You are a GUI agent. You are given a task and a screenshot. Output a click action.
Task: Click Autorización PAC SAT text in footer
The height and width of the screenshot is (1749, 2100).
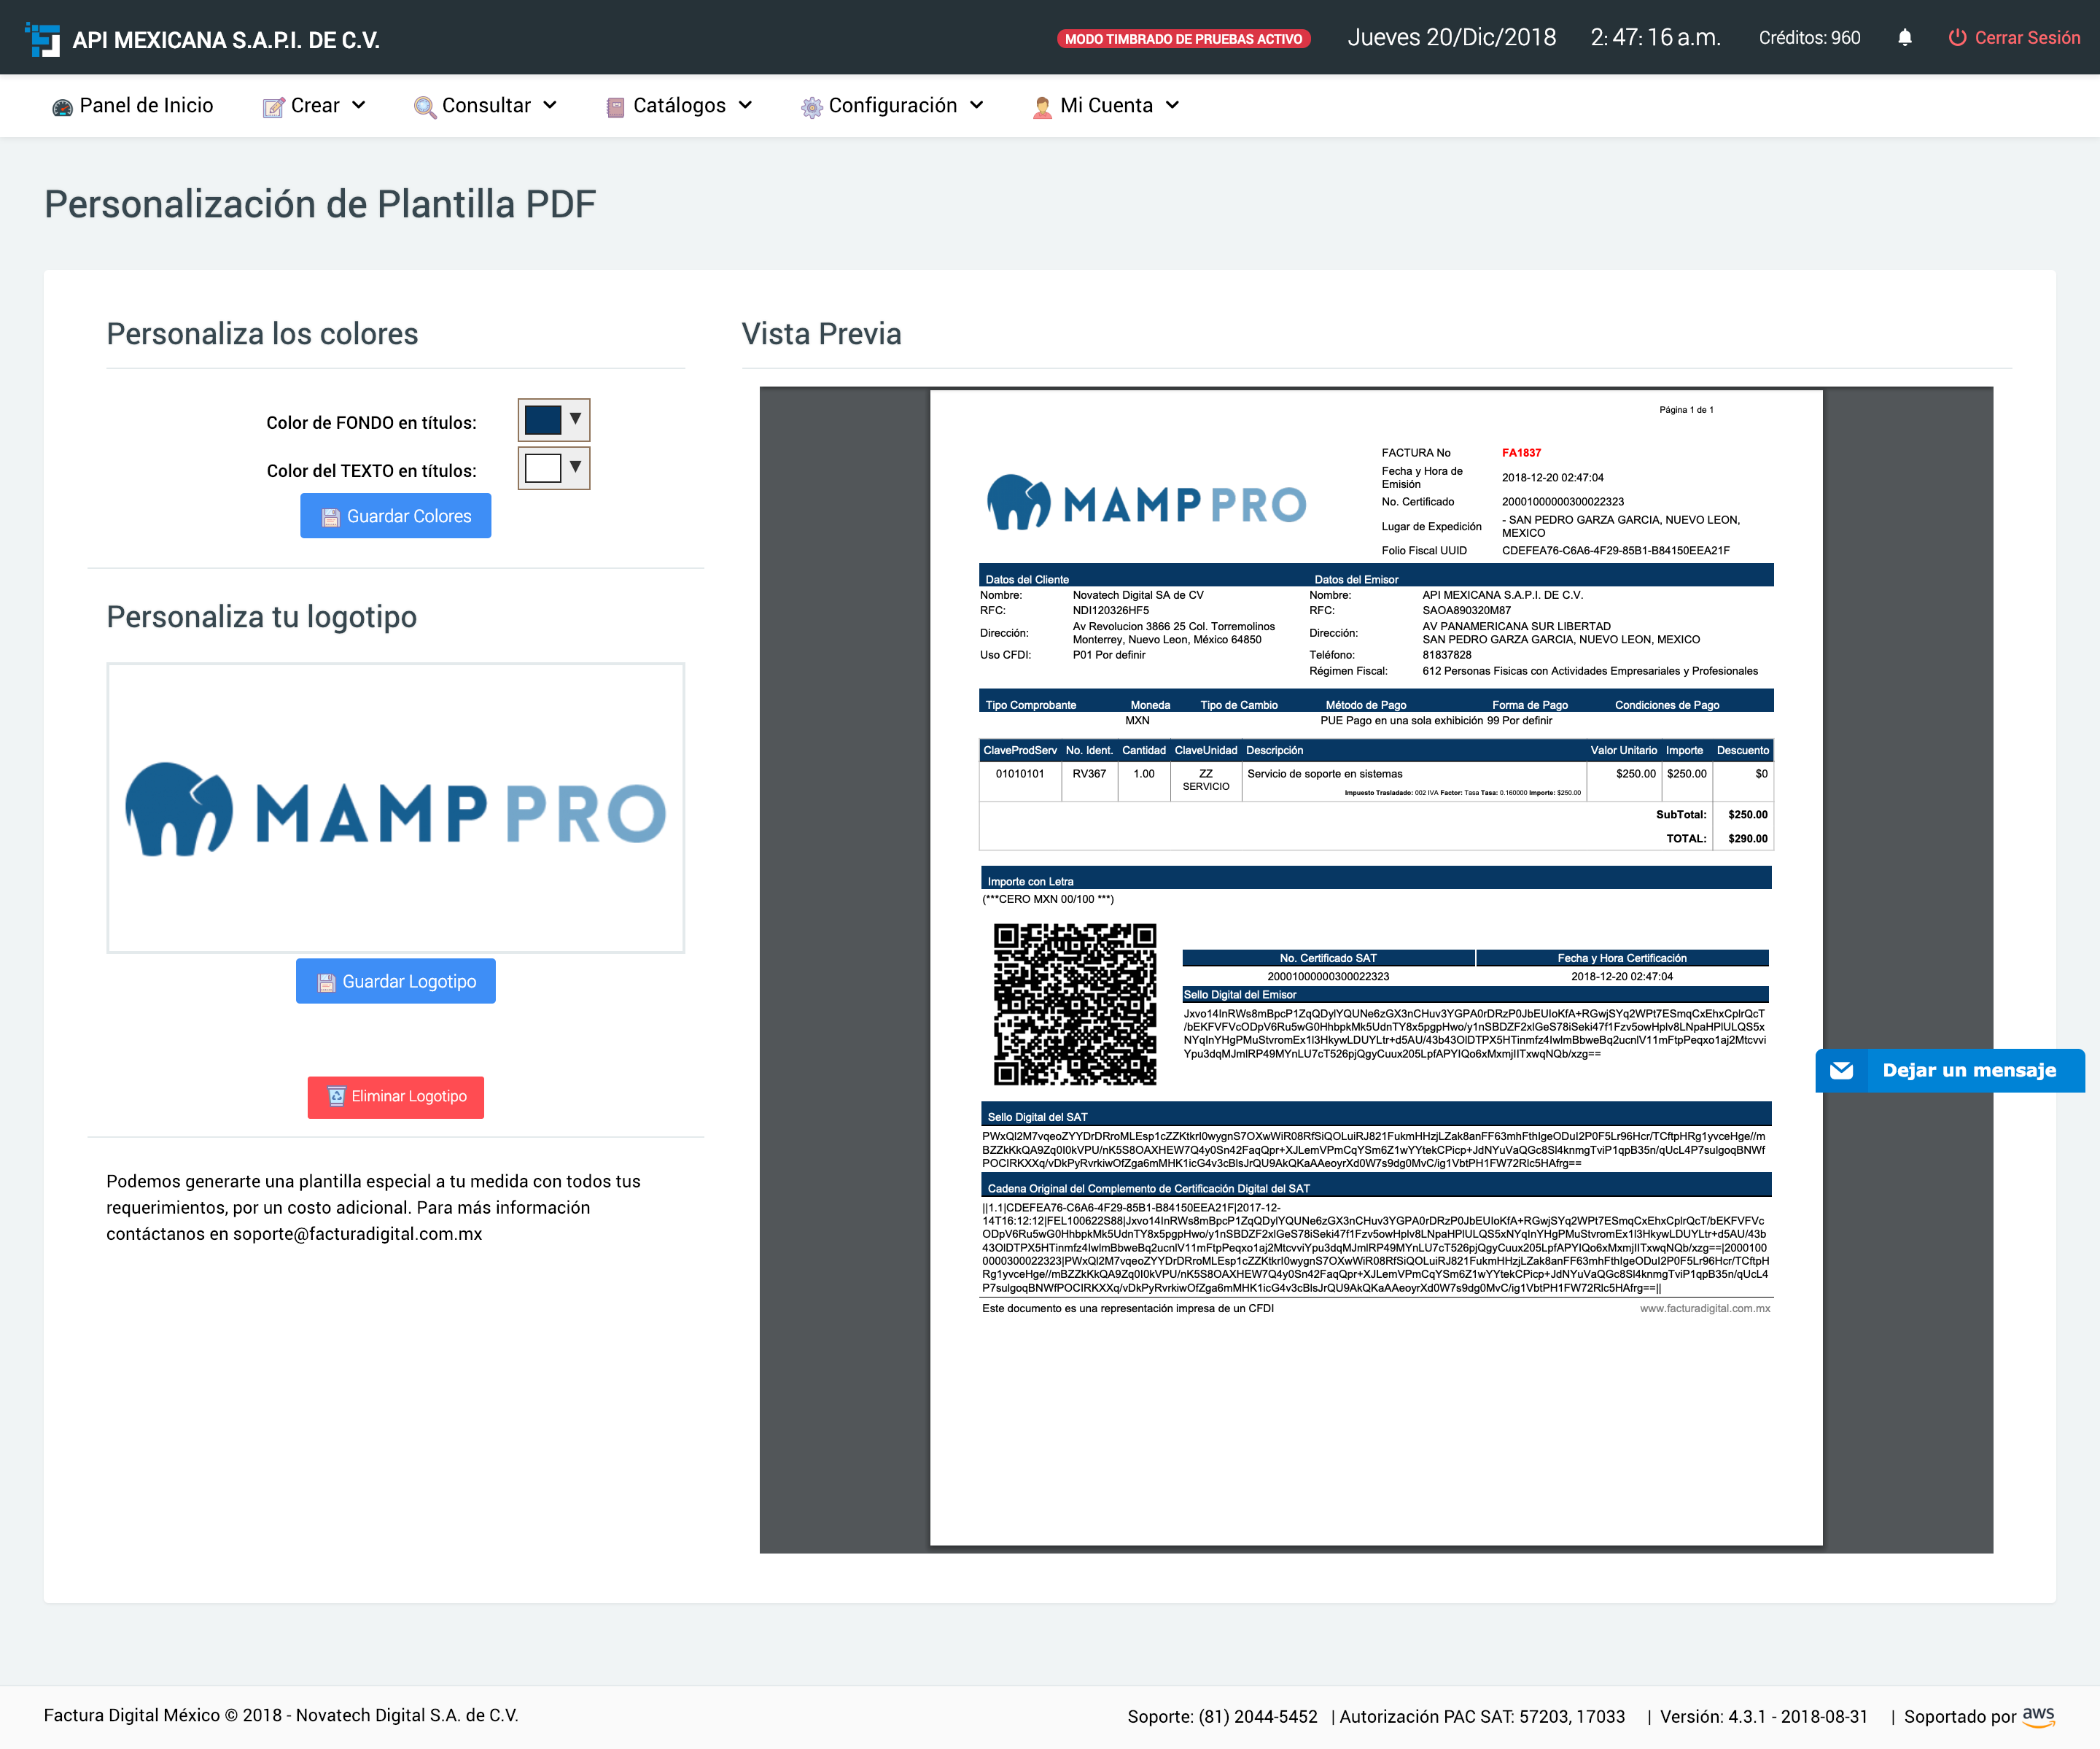(1482, 1717)
